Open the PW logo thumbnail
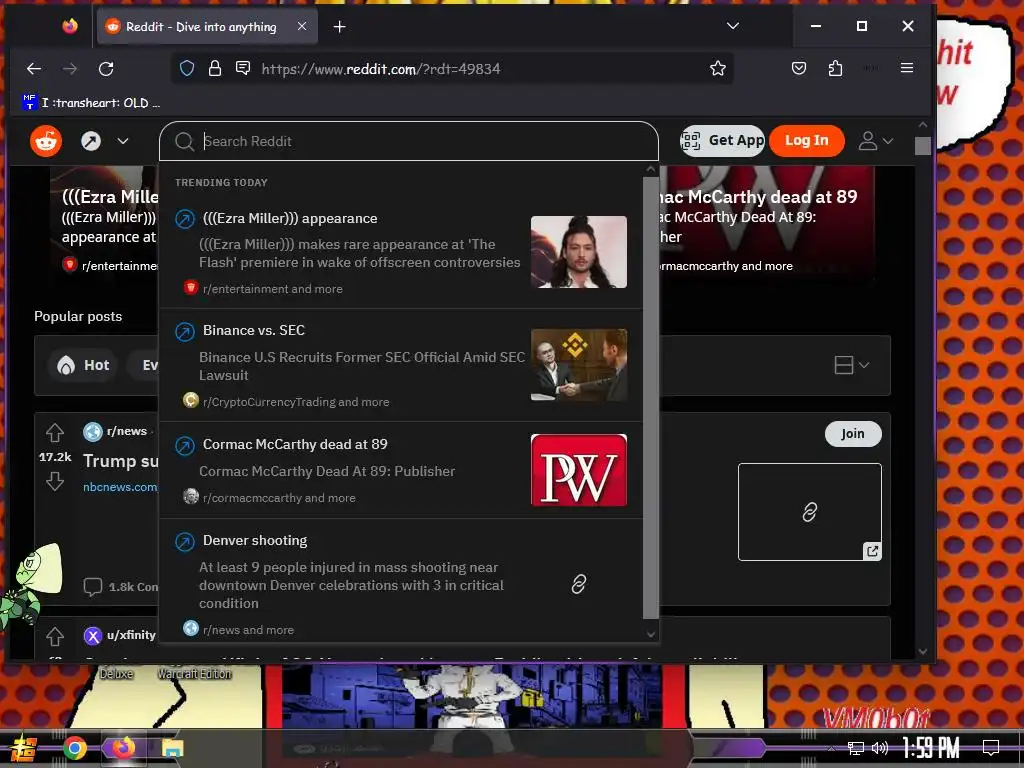The width and height of the screenshot is (1024, 768). point(579,470)
